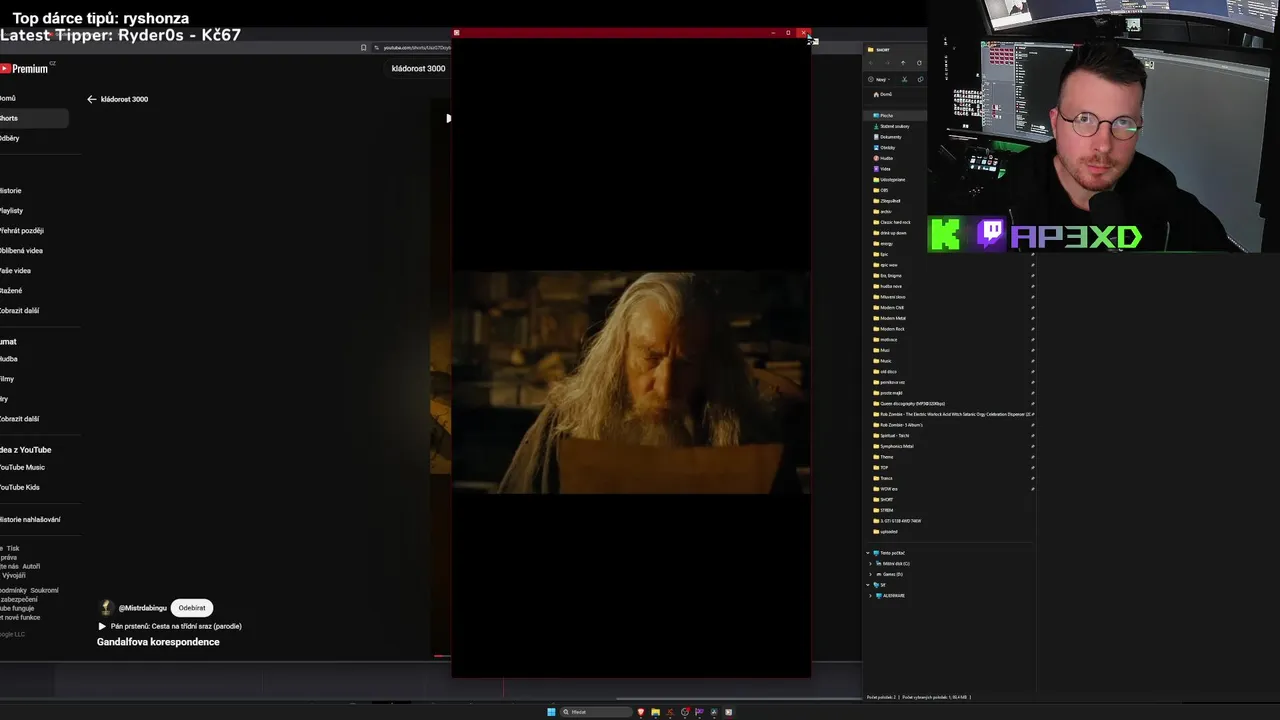This screenshot has height=720, width=1280.
Task: Click the @Mistrdabingu channel avatar
Action: (106, 608)
